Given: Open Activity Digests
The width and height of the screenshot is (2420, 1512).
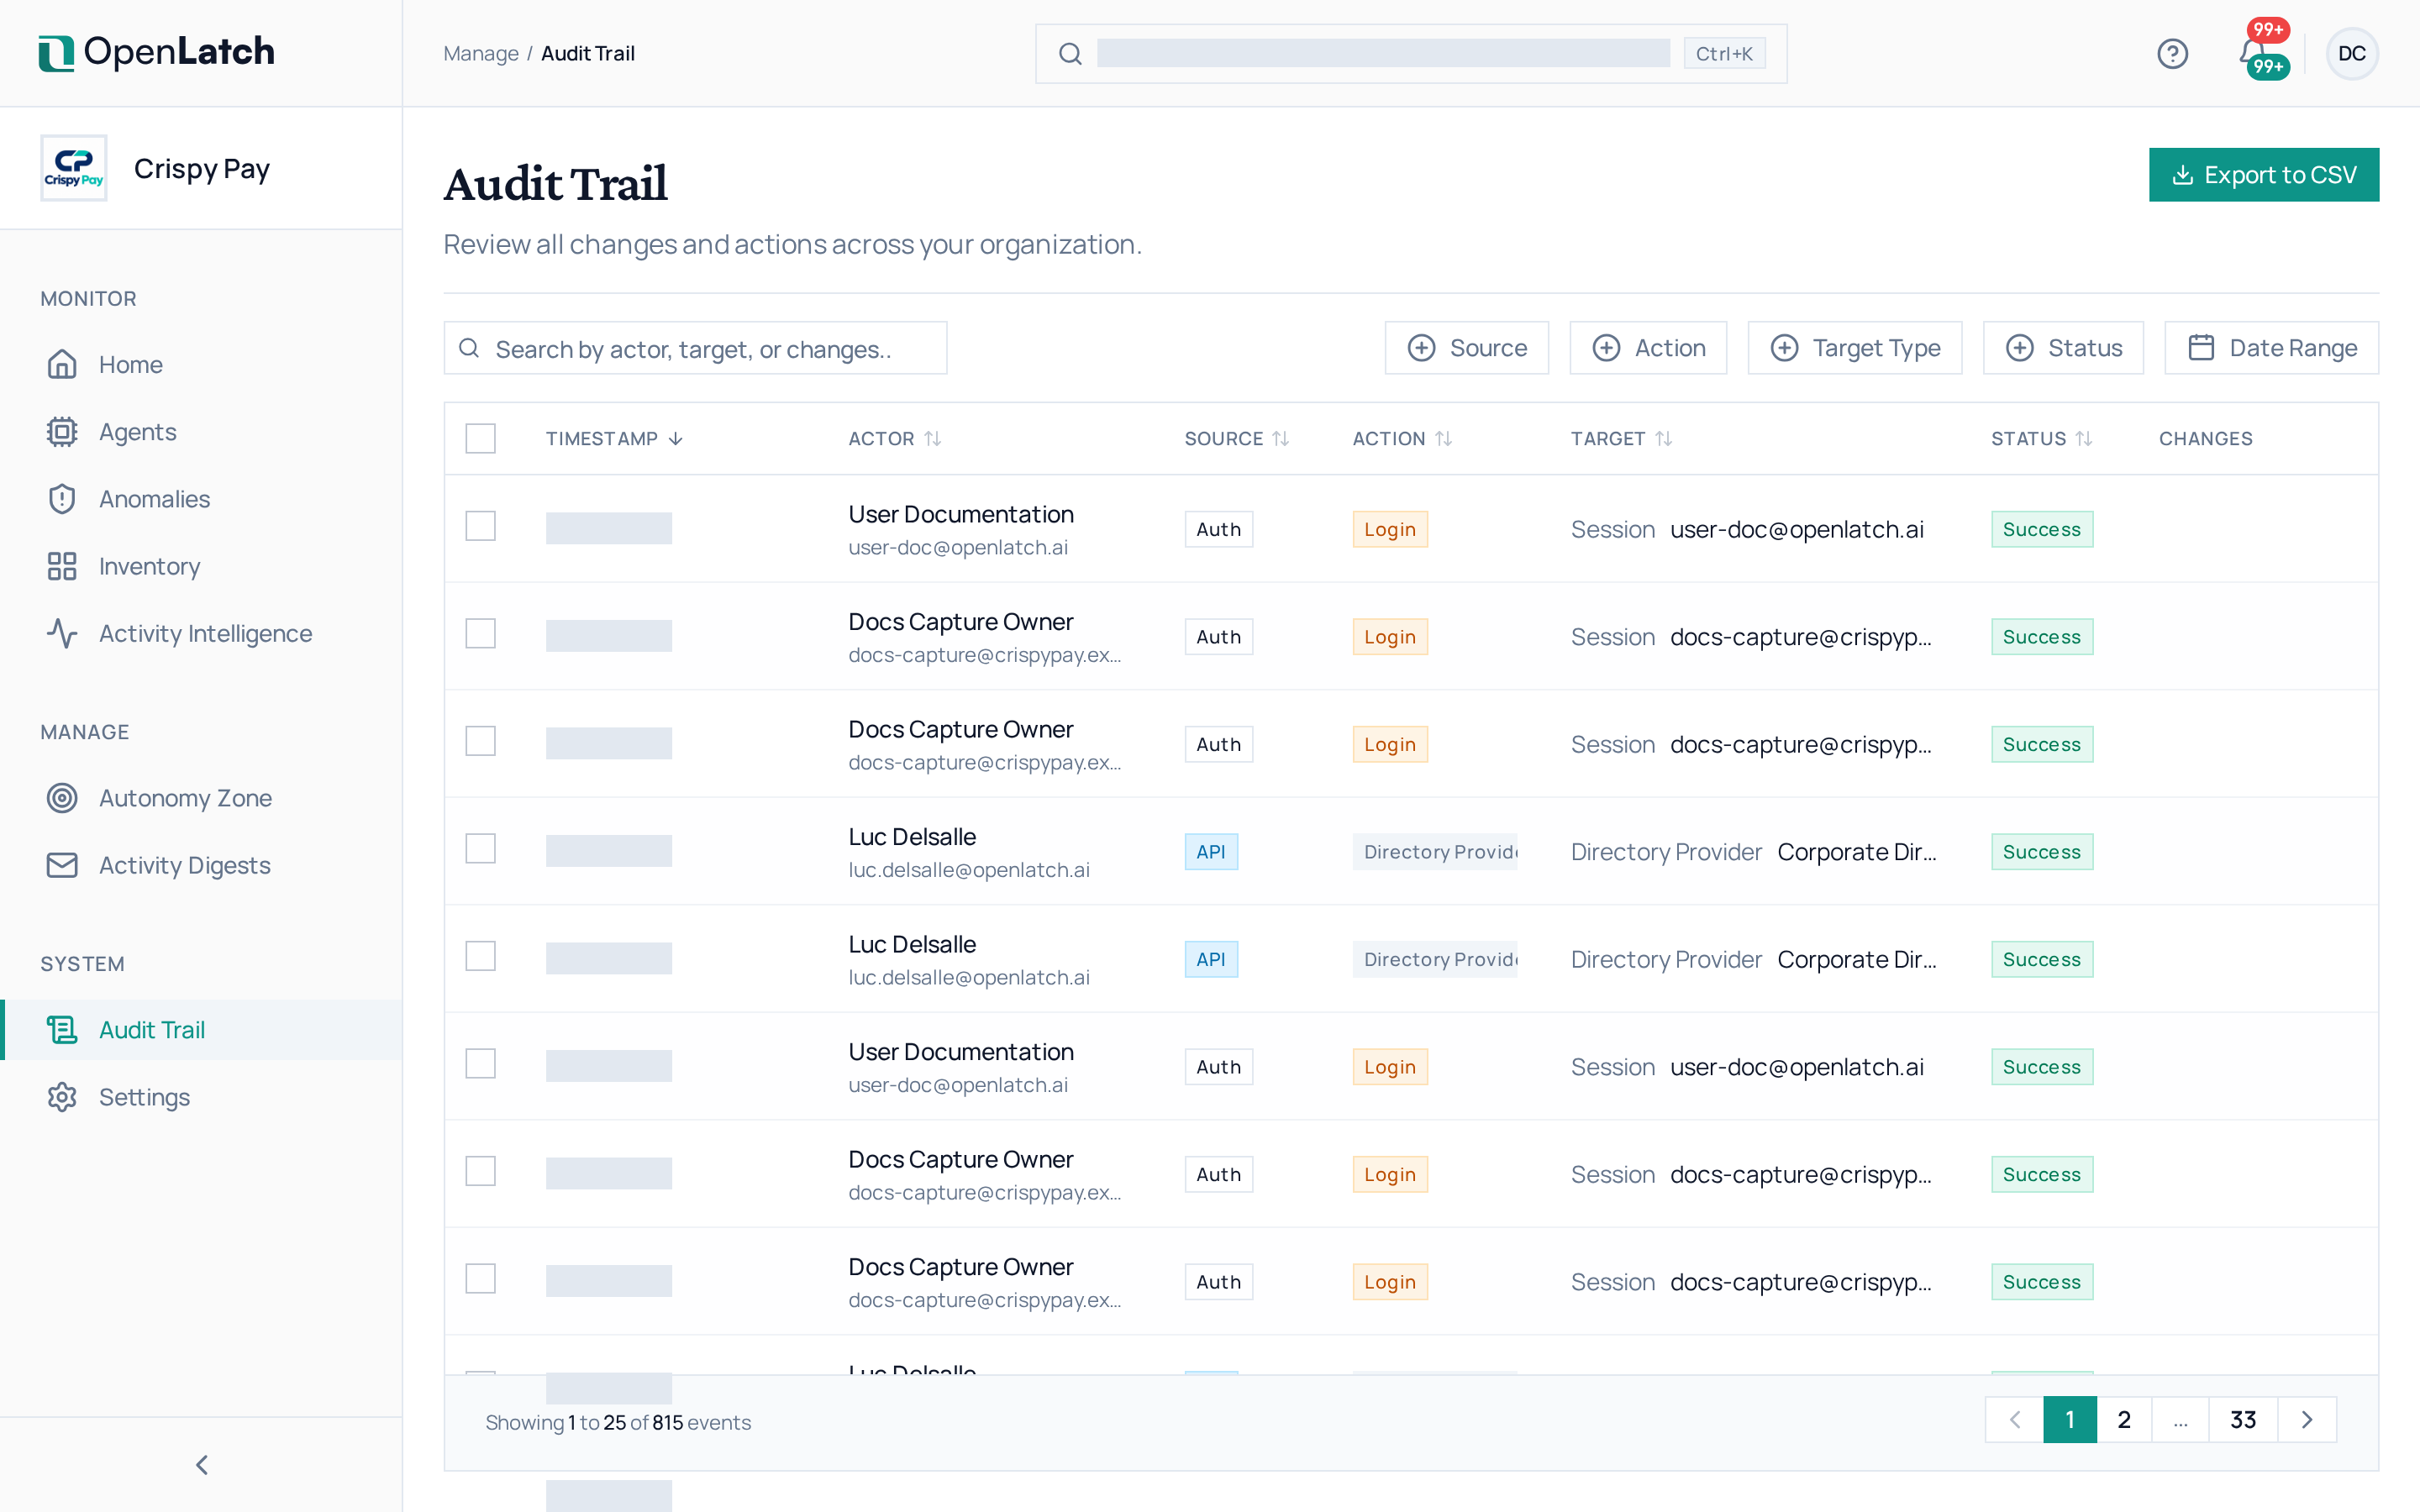Looking at the screenshot, I should tap(201, 864).
